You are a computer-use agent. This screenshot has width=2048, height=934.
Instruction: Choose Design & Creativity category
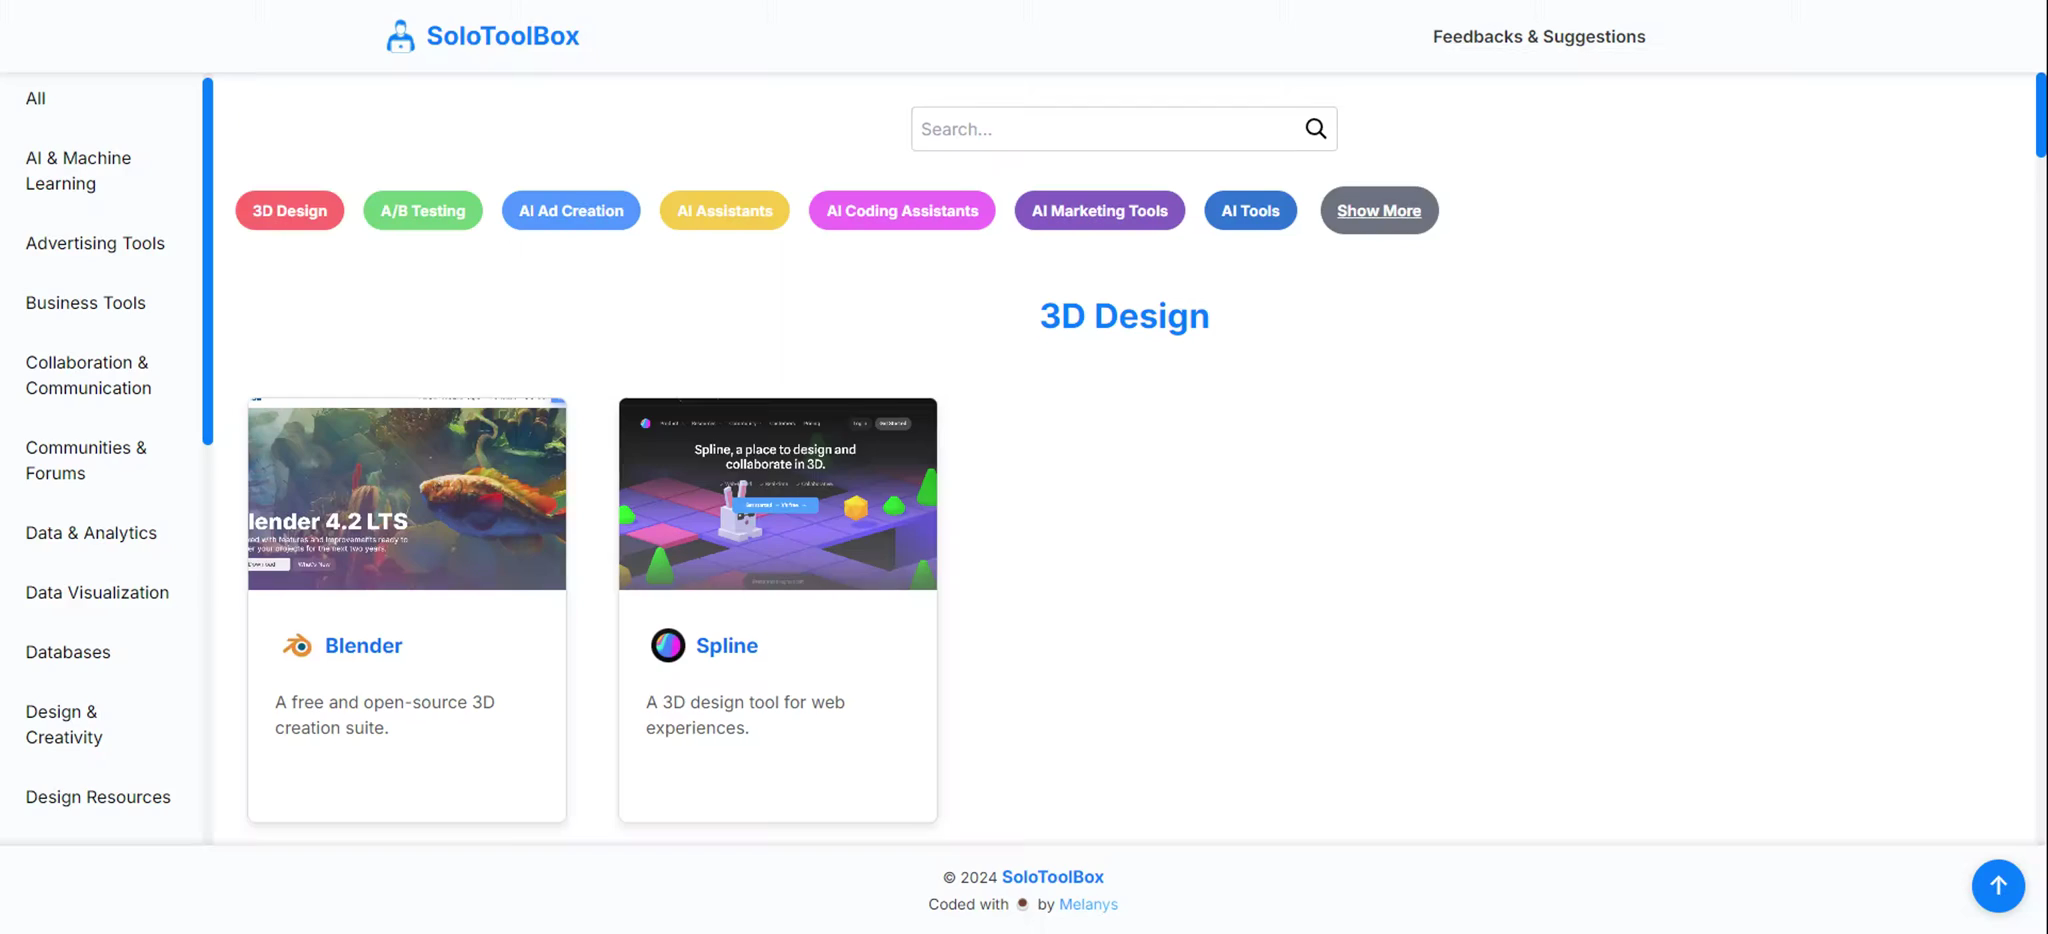(64, 724)
